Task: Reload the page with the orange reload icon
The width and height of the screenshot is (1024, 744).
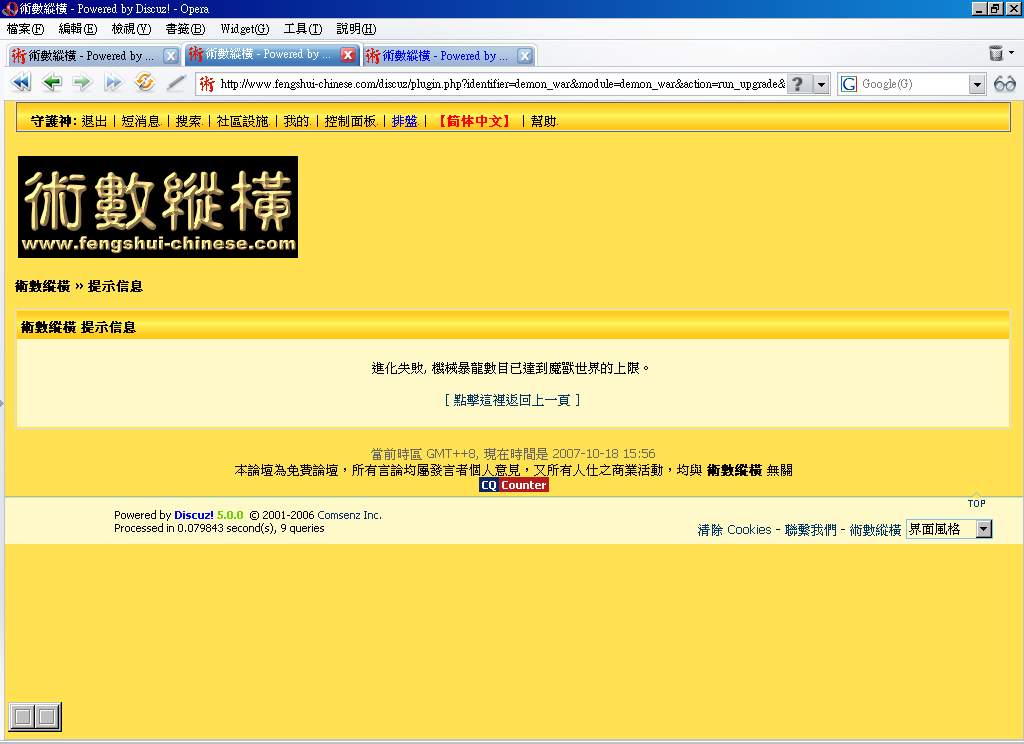Action: tap(145, 84)
